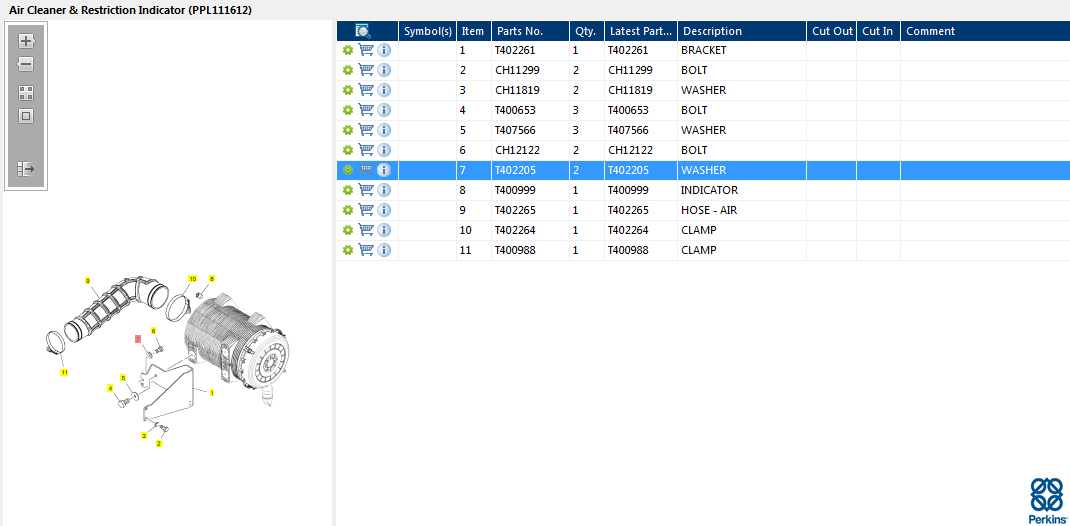Zoom out of the parts diagram

click(26, 65)
